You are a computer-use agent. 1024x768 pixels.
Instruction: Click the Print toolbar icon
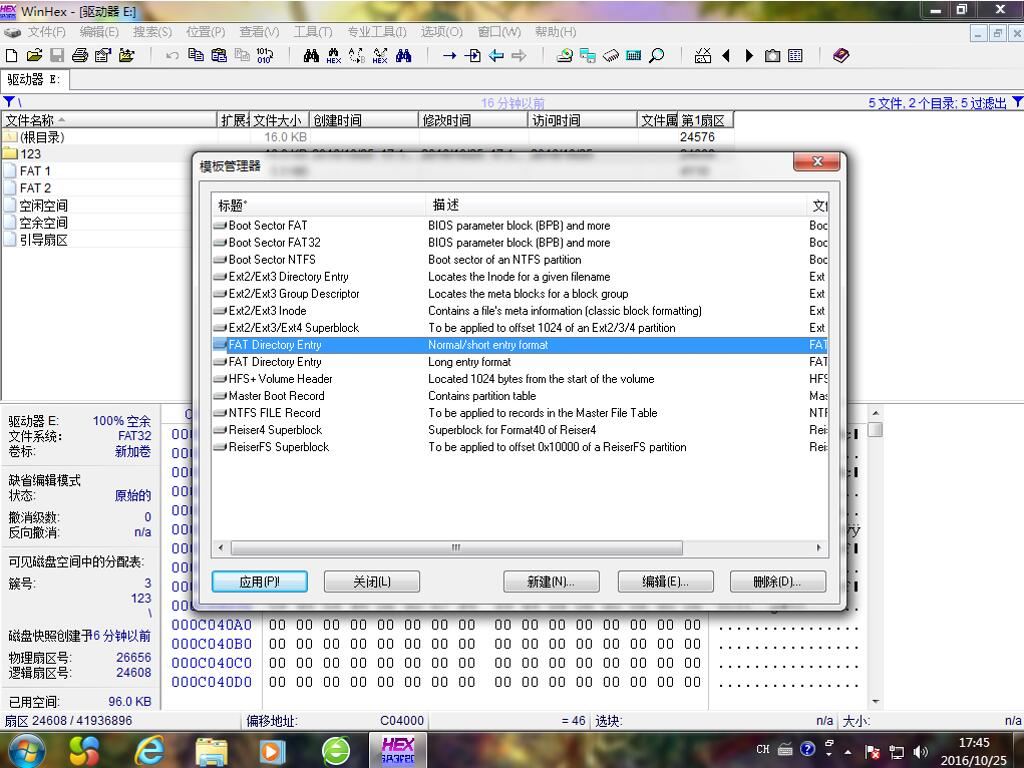click(x=80, y=56)
